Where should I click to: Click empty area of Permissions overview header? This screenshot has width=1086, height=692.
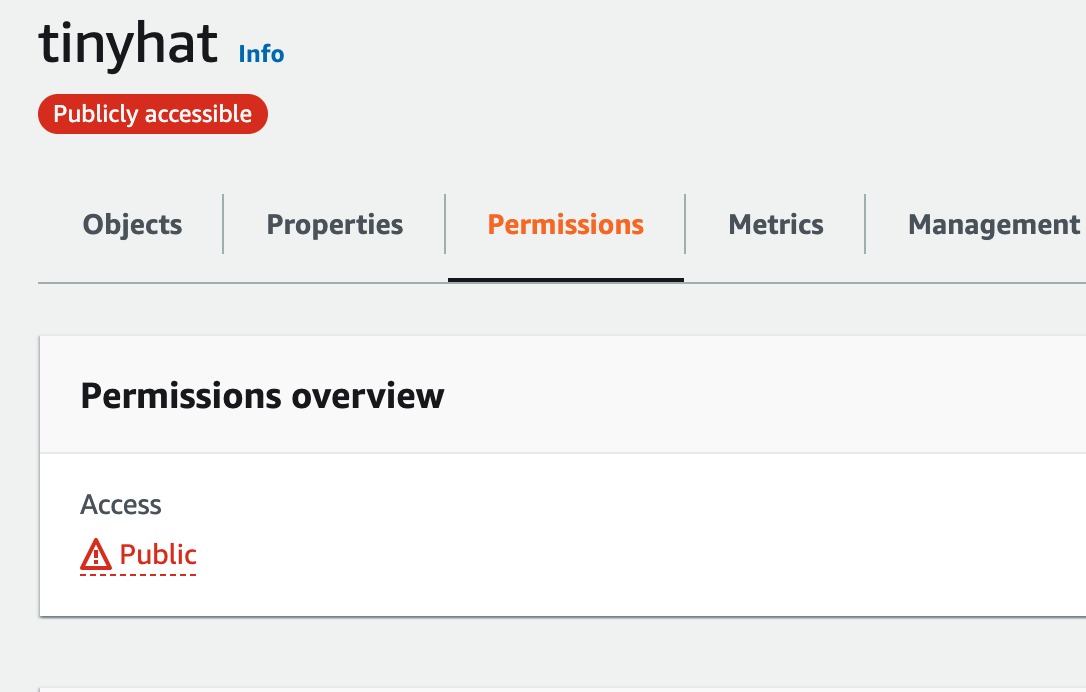[x=762, y=396]
